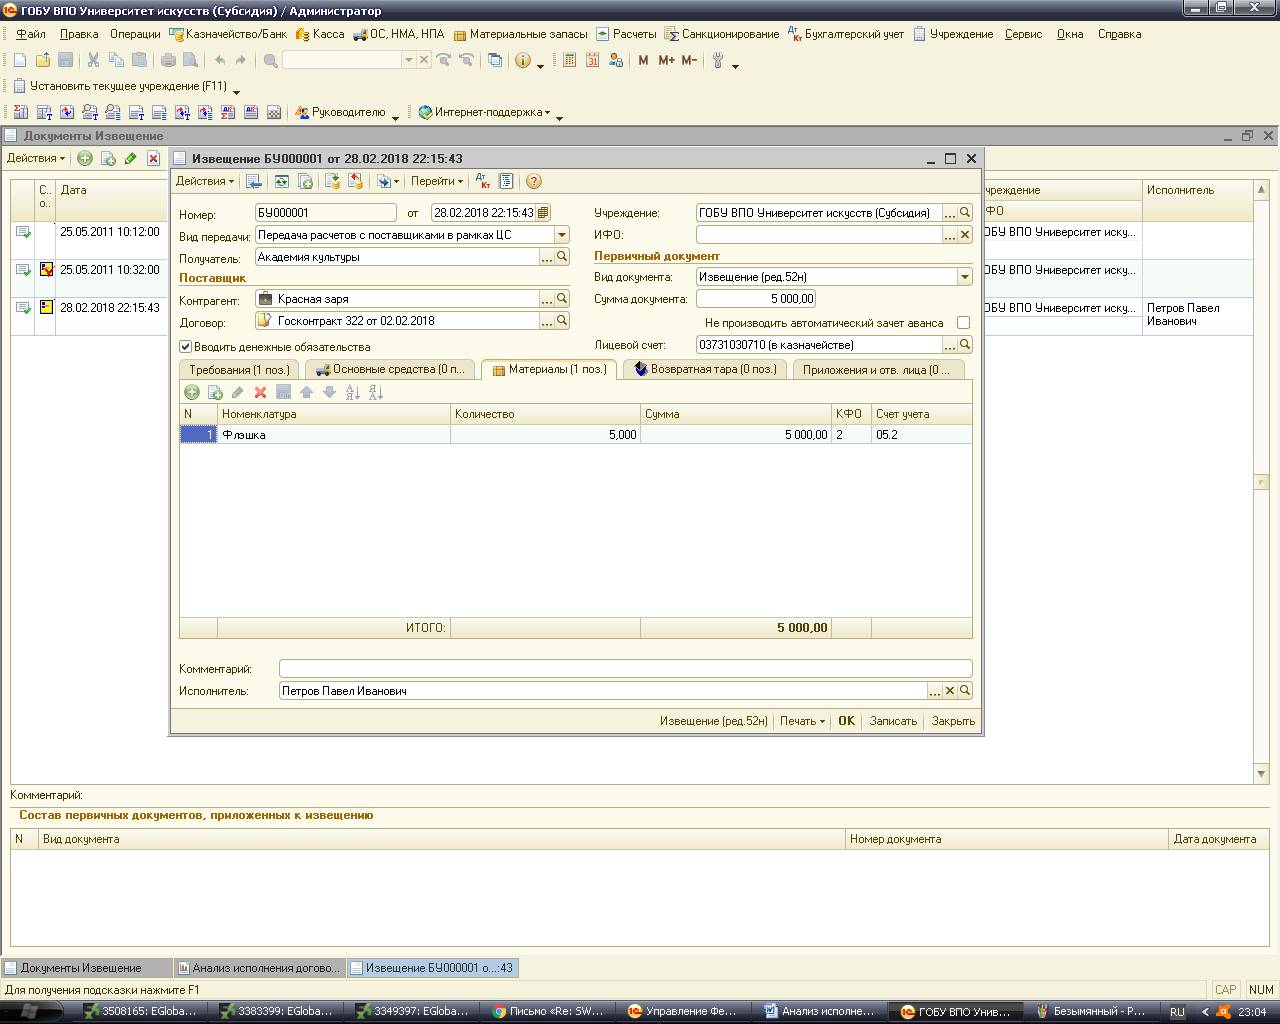Click ellipsis select button for Договор field

547,321
